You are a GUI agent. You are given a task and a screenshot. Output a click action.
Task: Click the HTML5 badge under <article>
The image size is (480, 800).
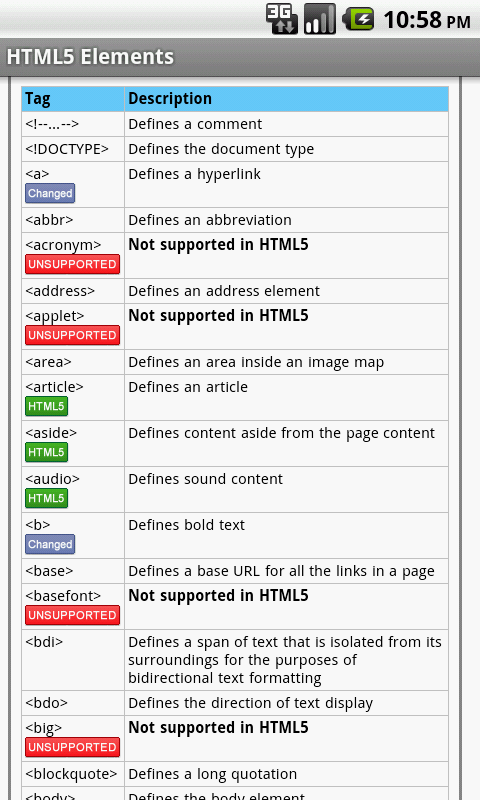pyautogui.click(x=46, y=407)
